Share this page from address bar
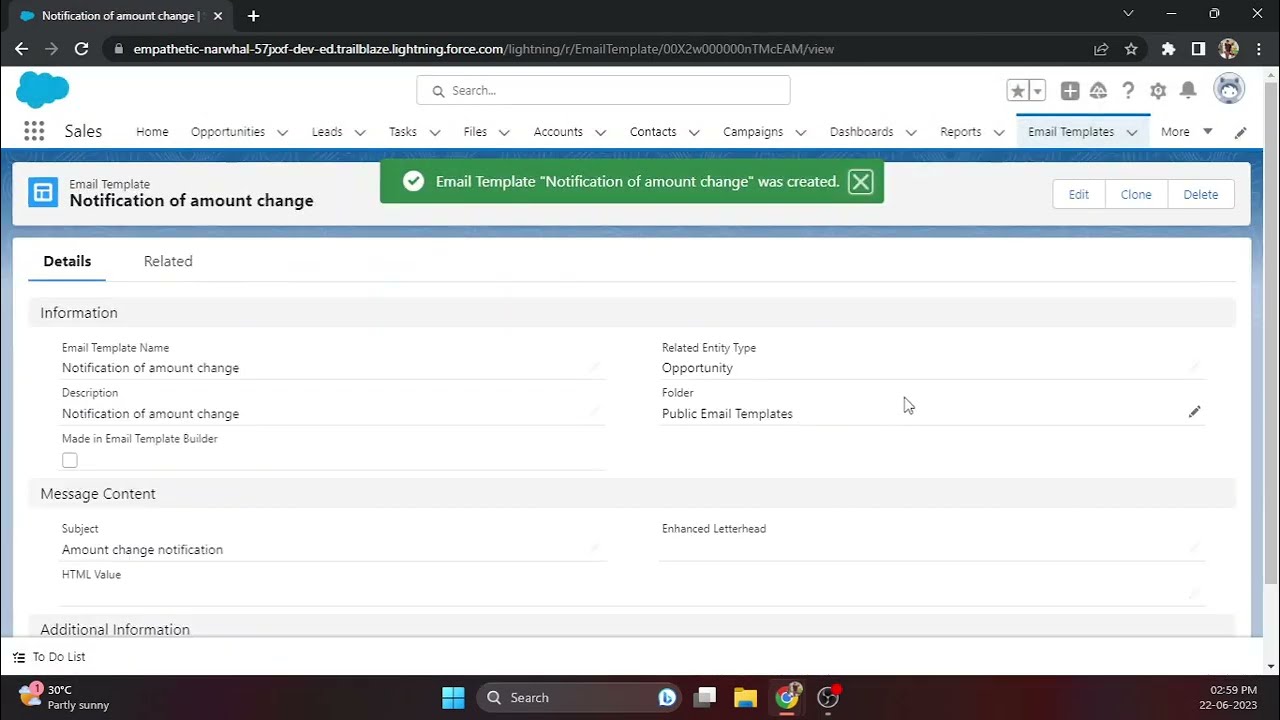This screenshot has width=1280, height=720. (x=1101, y=48)
